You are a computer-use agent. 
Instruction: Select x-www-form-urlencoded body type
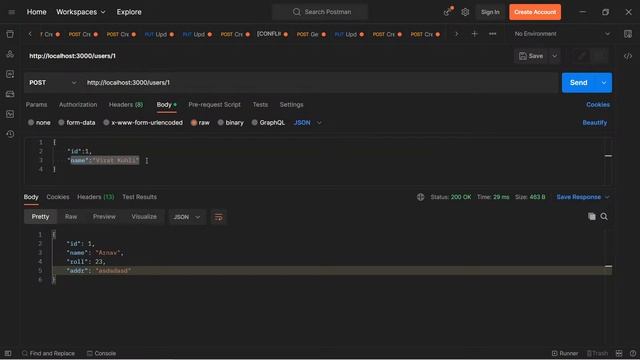tap(143, 122)
